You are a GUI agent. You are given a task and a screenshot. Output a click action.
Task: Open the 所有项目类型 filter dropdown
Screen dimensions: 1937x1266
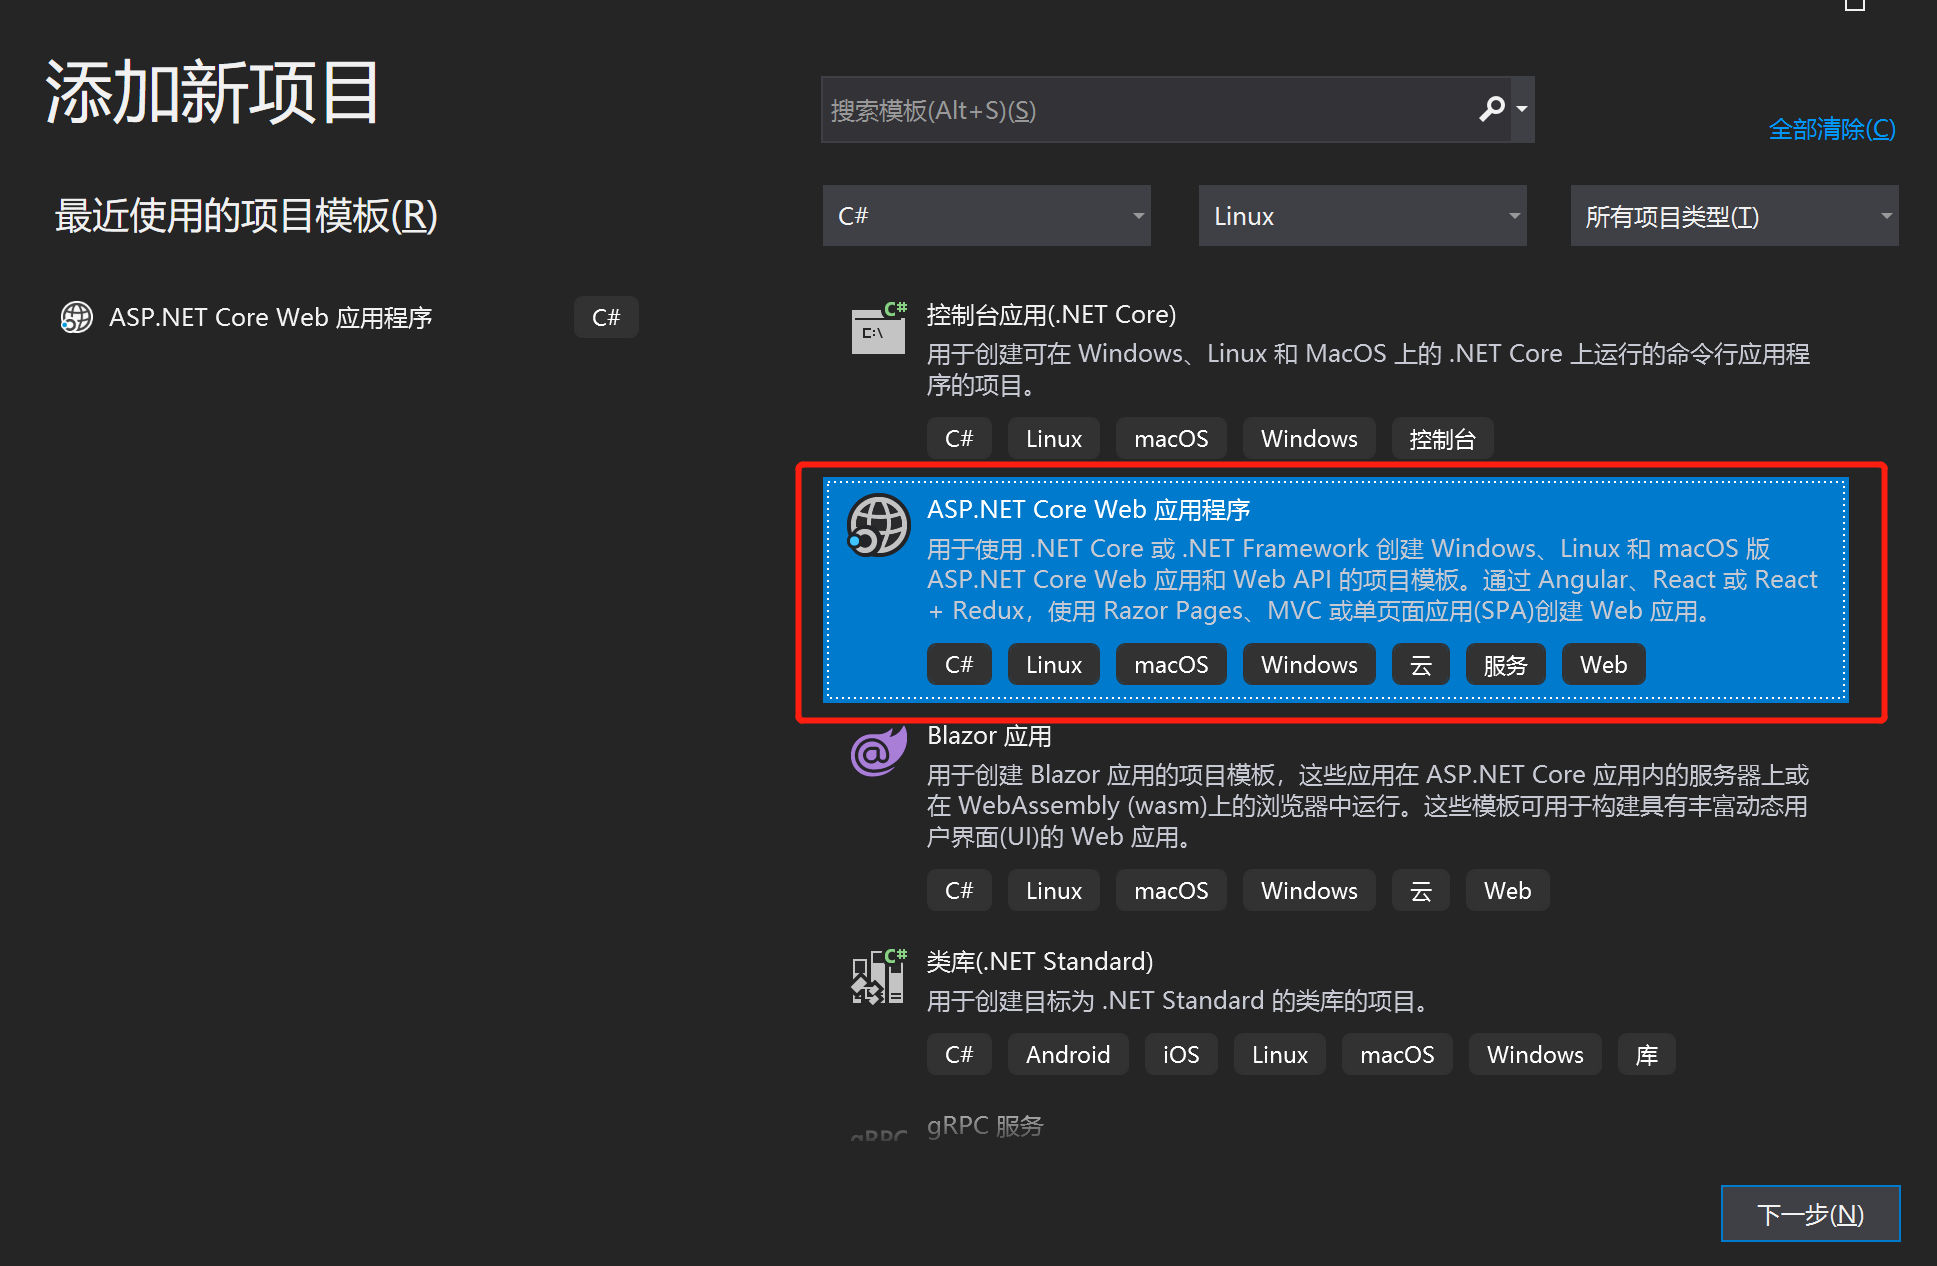(x=1735, y=216)
